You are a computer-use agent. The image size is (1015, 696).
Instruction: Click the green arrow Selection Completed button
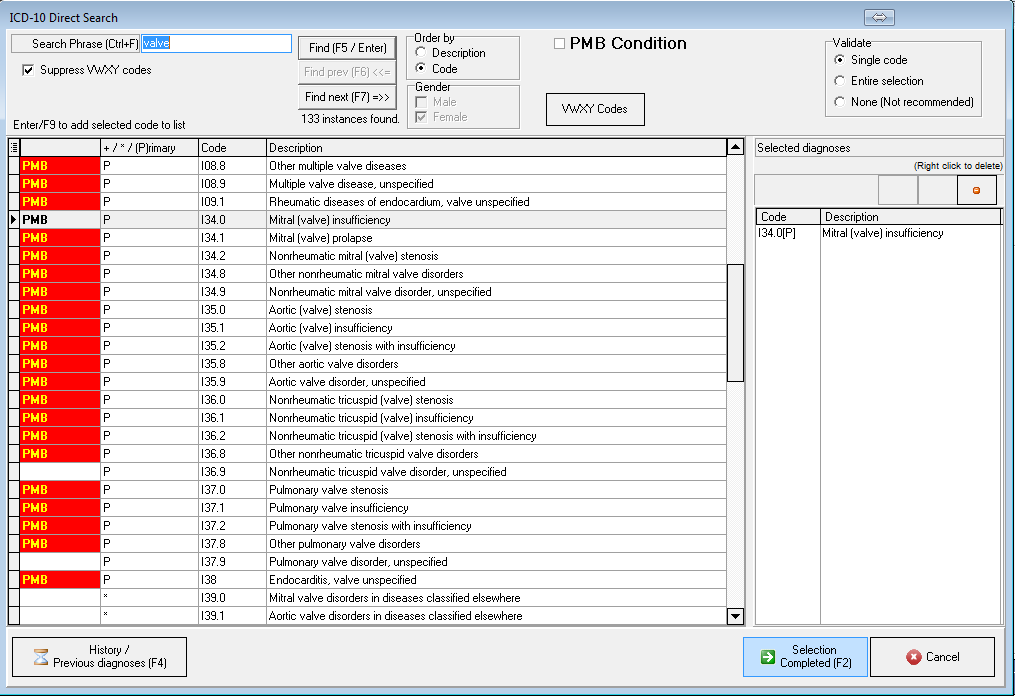click(x=805, y=657)
